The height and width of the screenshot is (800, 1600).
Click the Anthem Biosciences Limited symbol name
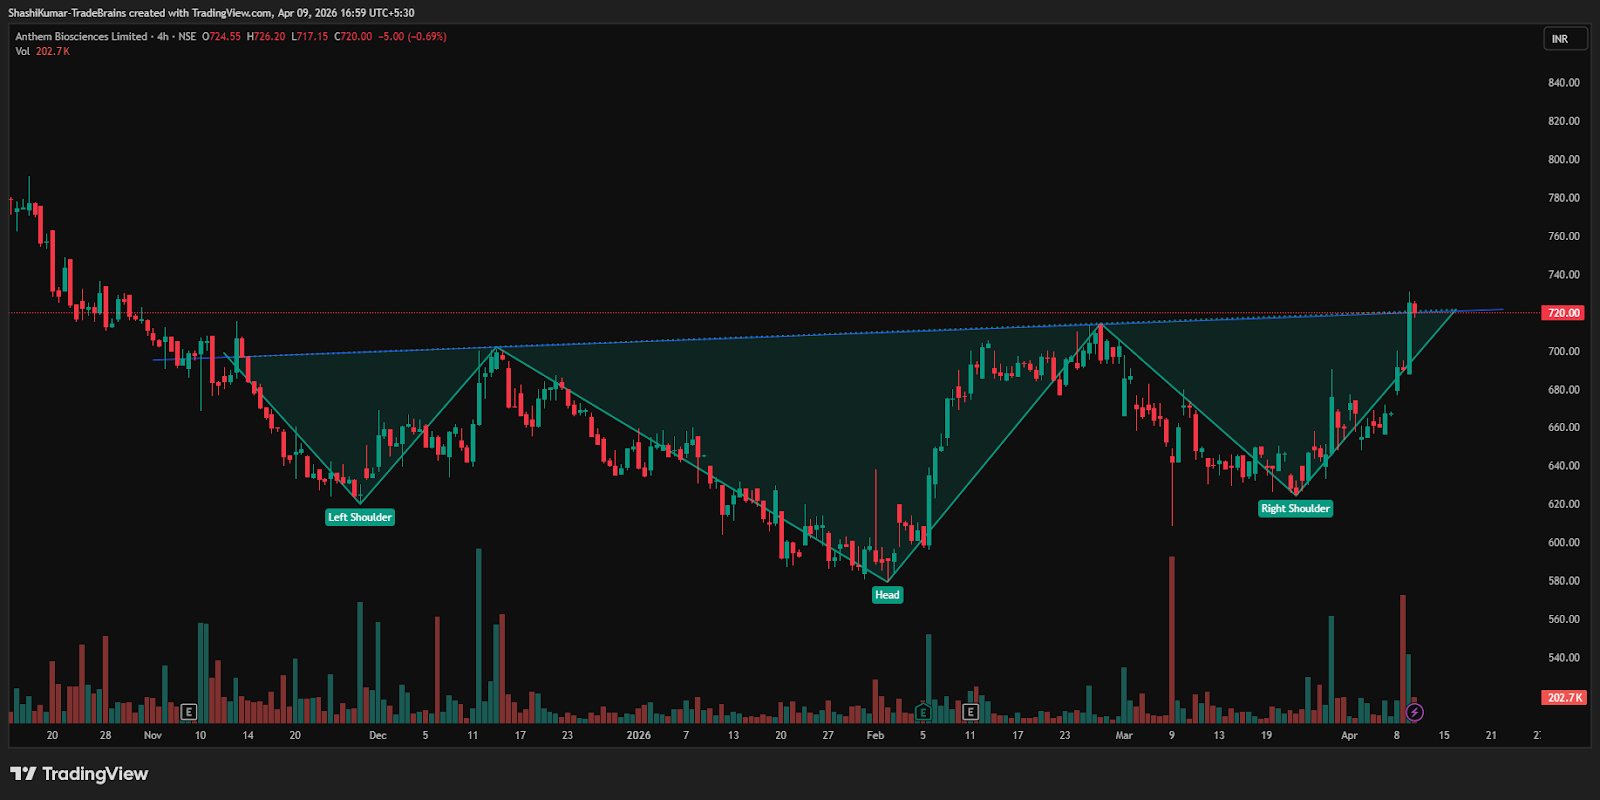(x=81, y=37)
